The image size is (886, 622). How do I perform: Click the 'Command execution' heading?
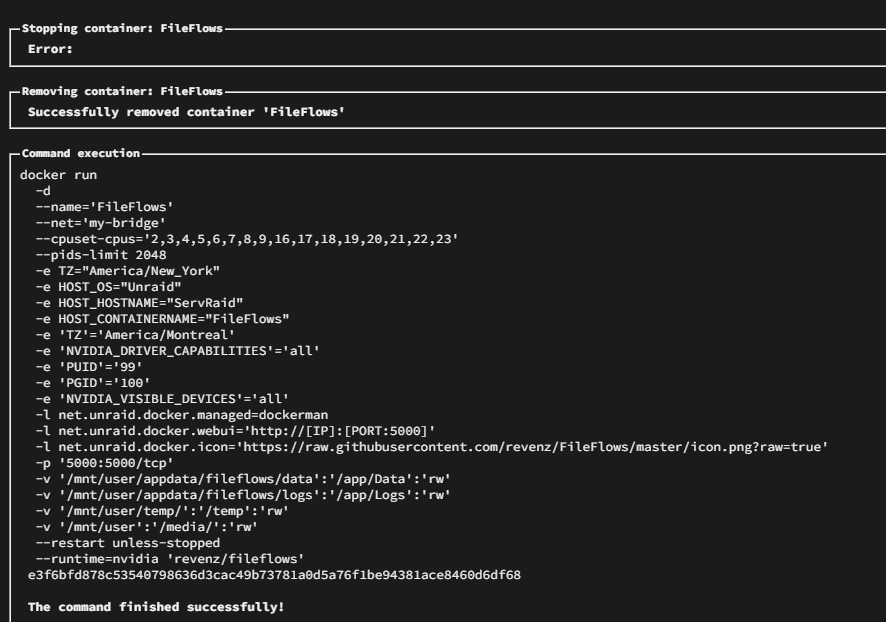[x=81, y=153]
